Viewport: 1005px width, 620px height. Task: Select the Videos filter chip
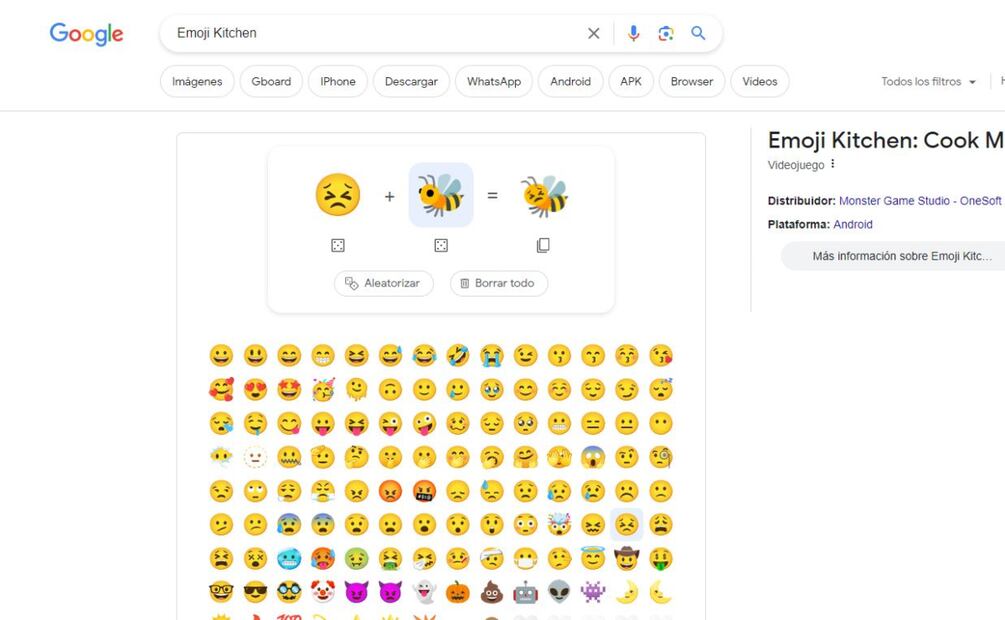point(759,82)
